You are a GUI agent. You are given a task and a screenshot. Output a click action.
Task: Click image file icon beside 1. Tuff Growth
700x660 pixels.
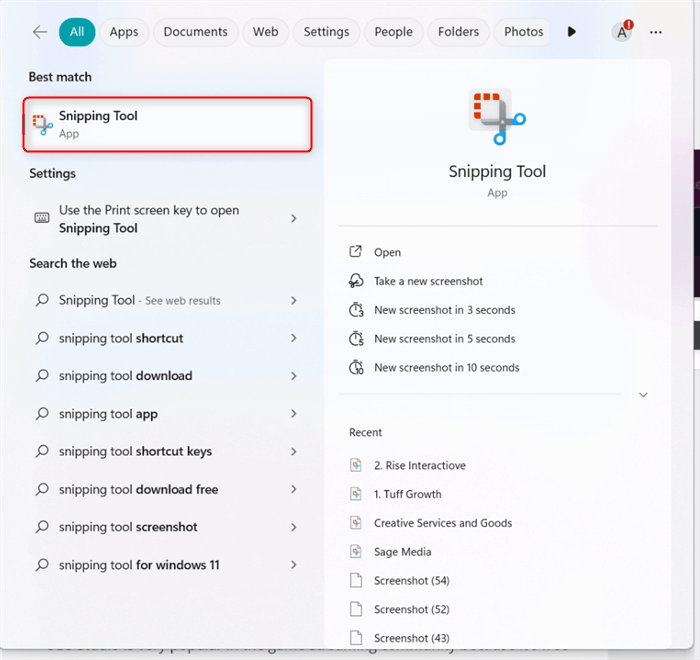tap(356, 494)
